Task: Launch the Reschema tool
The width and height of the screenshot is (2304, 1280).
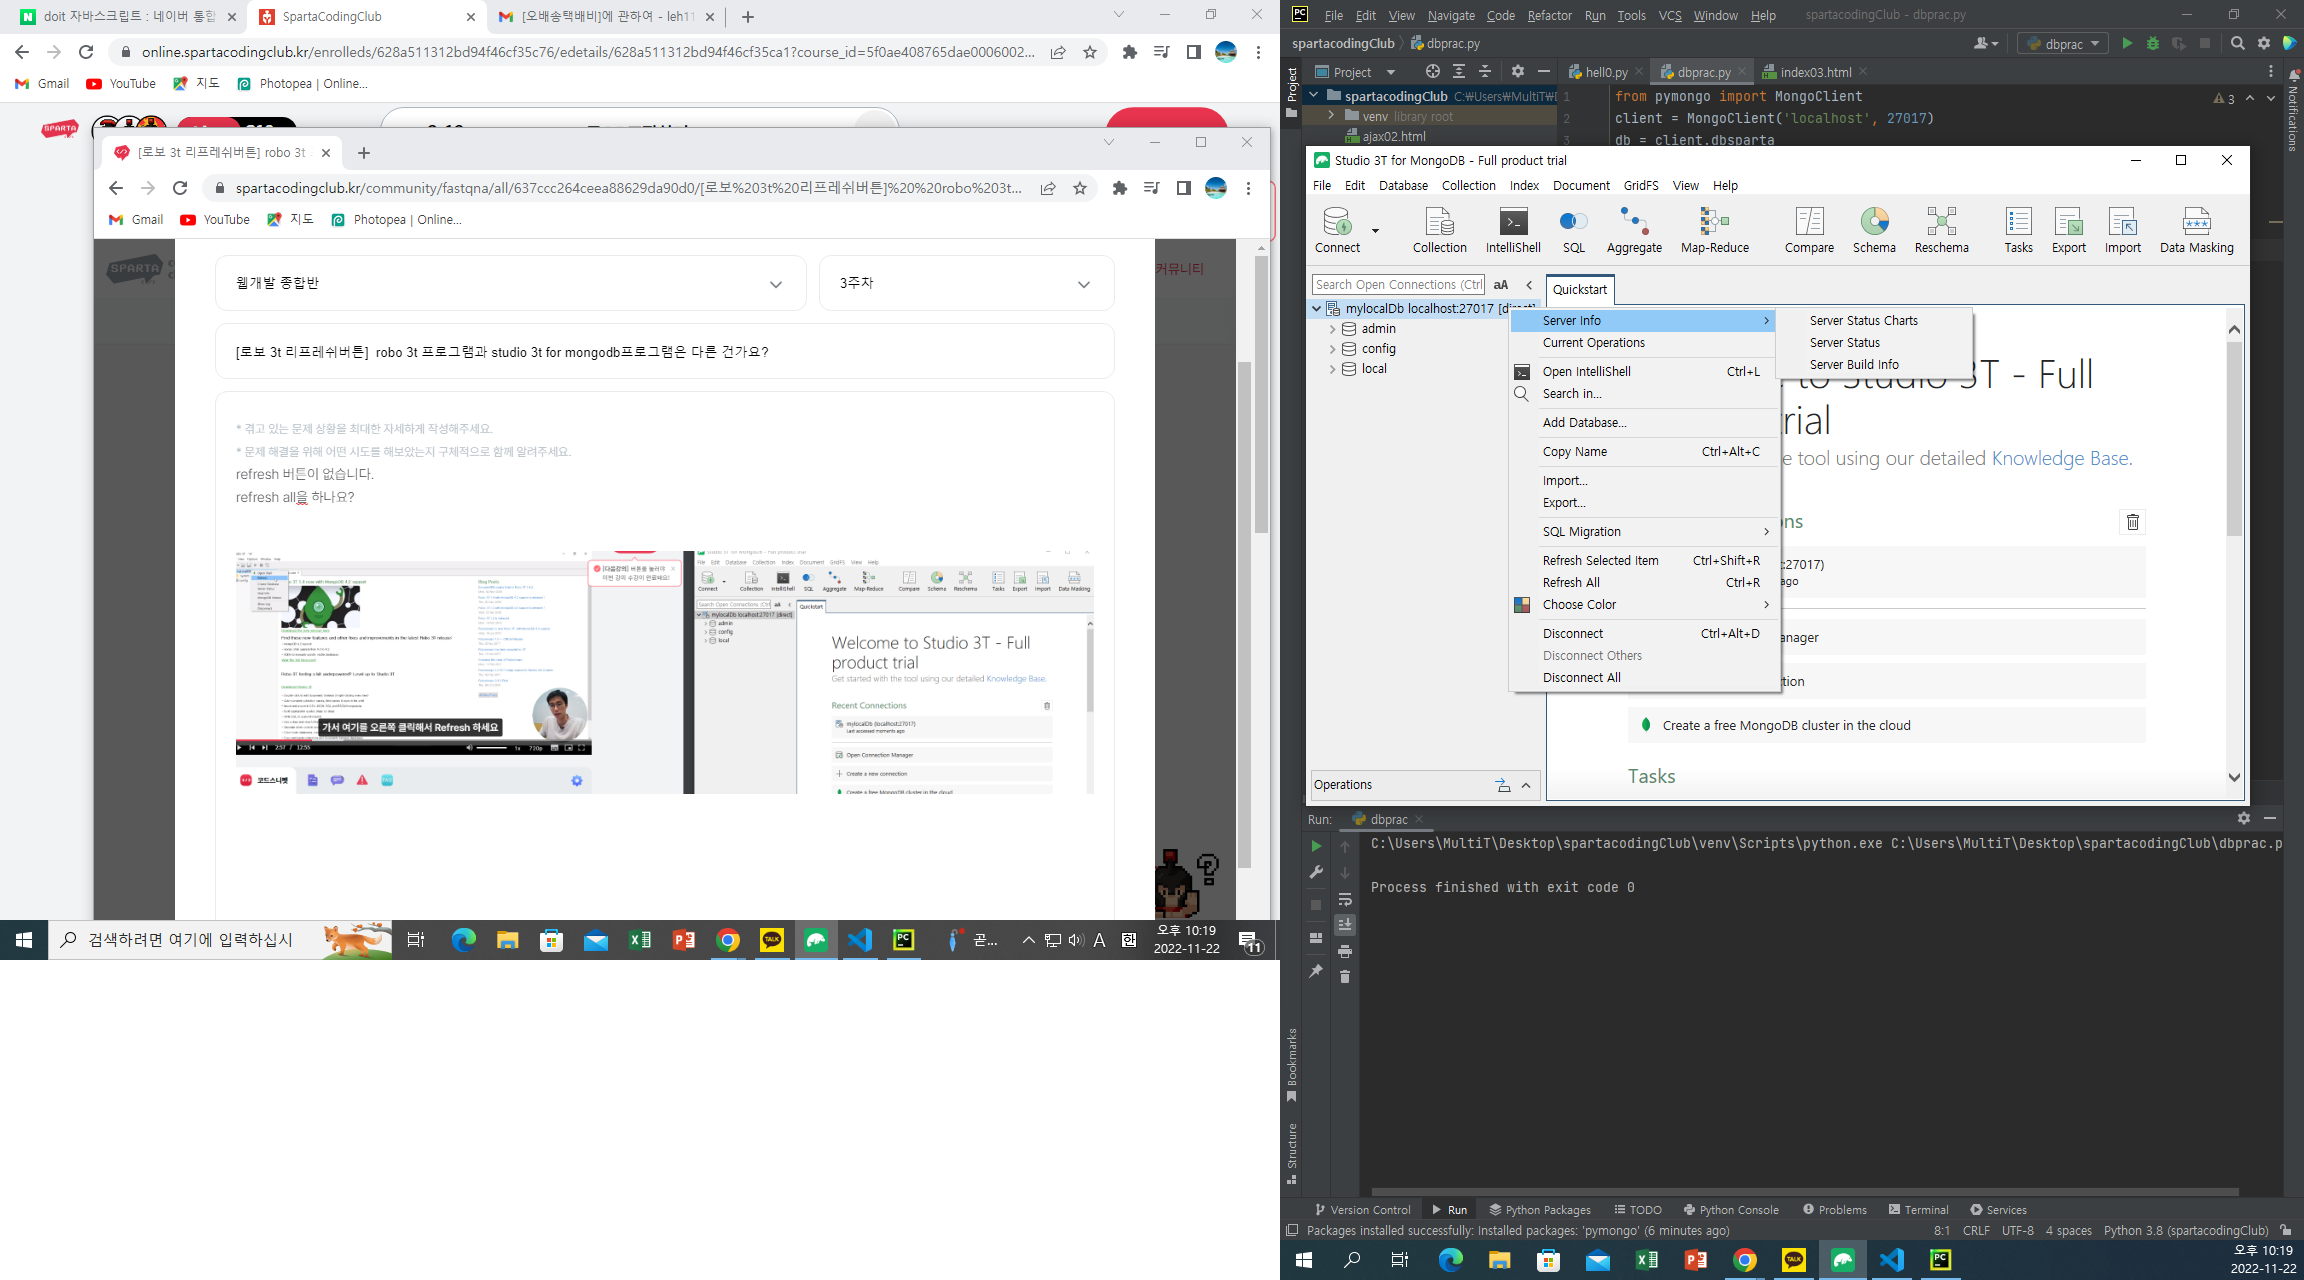Action: pos(1941,229)
